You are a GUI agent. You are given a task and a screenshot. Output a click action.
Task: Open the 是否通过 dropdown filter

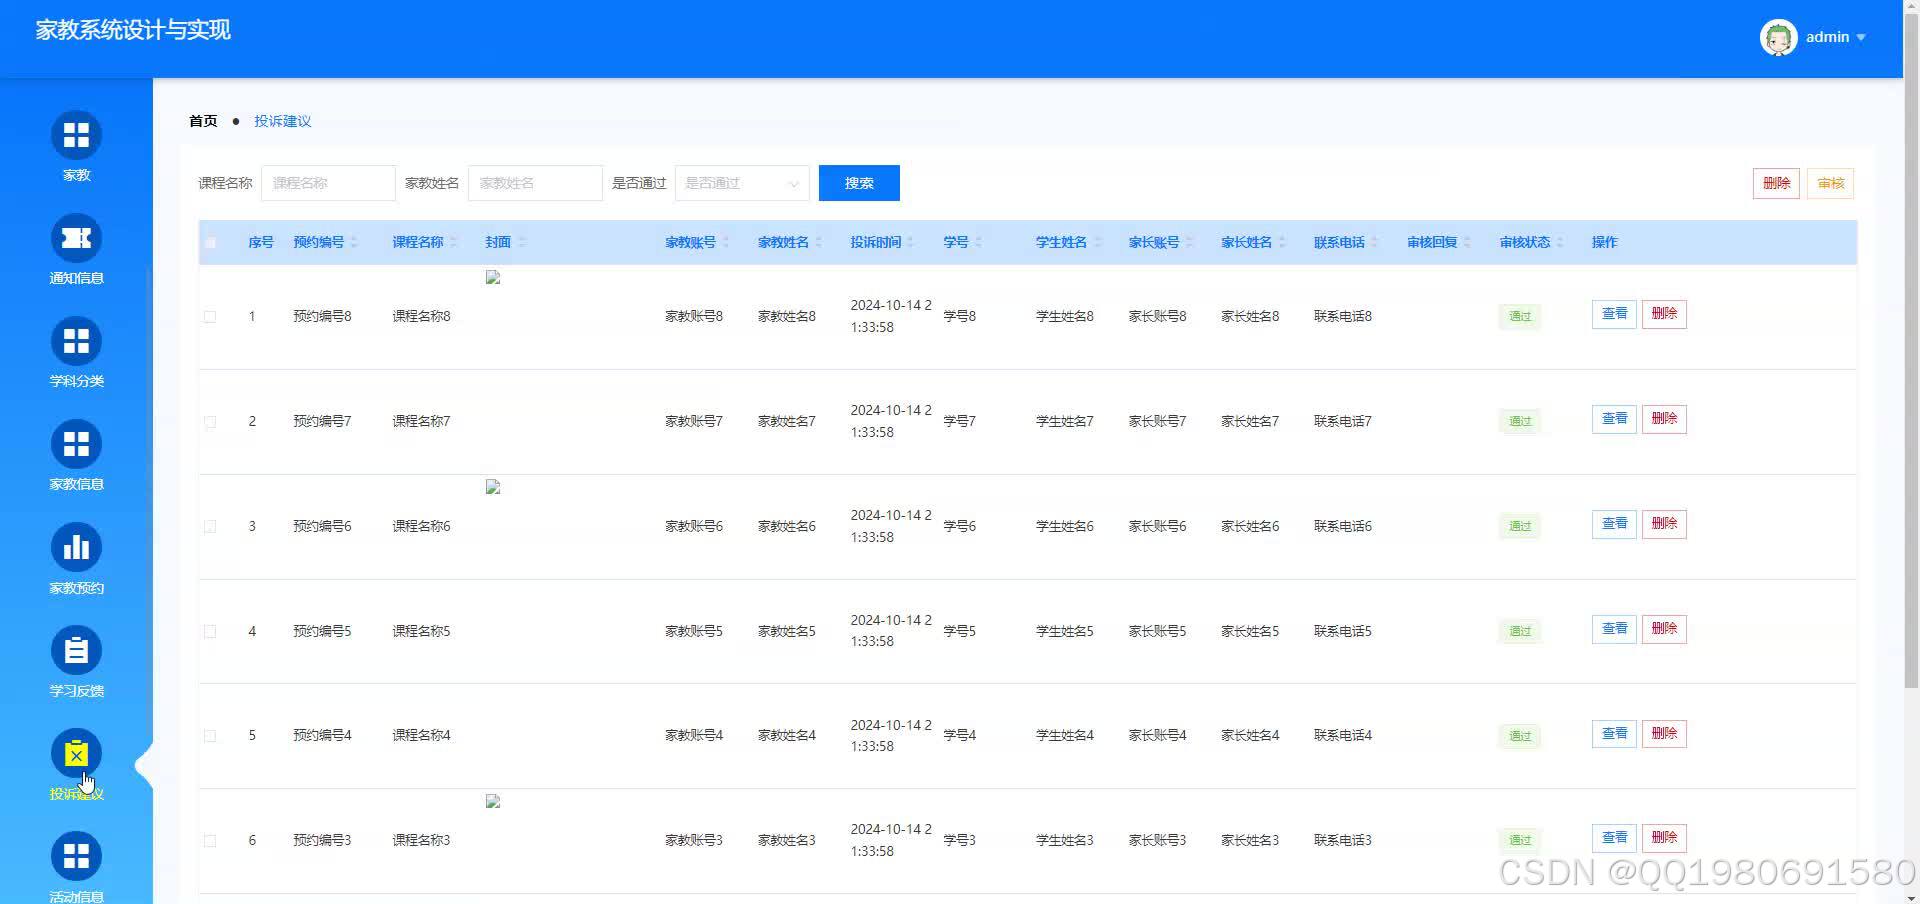click(x=742, y=183)
